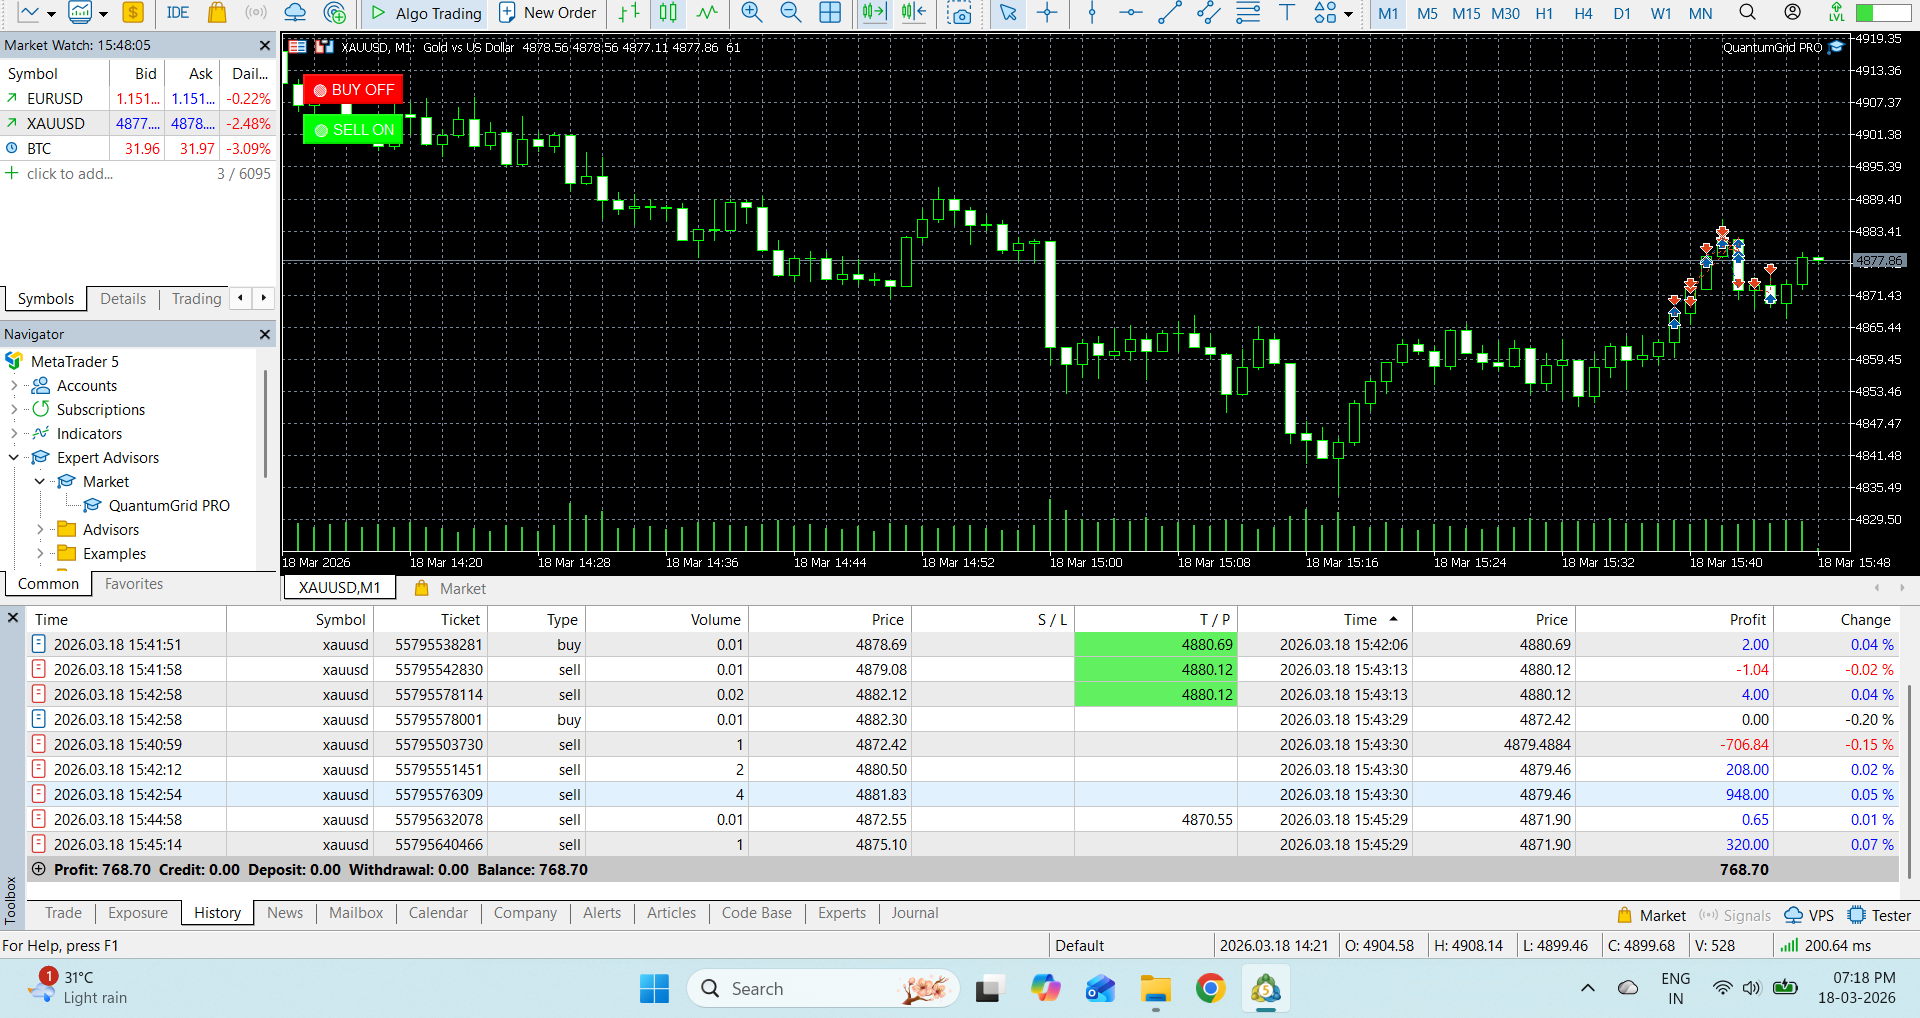Image resolution: width=1920 pixels, height=1018 pixels.
Task: Select the Fibonacci retracement tool
Action: (x=1248, y=13)
